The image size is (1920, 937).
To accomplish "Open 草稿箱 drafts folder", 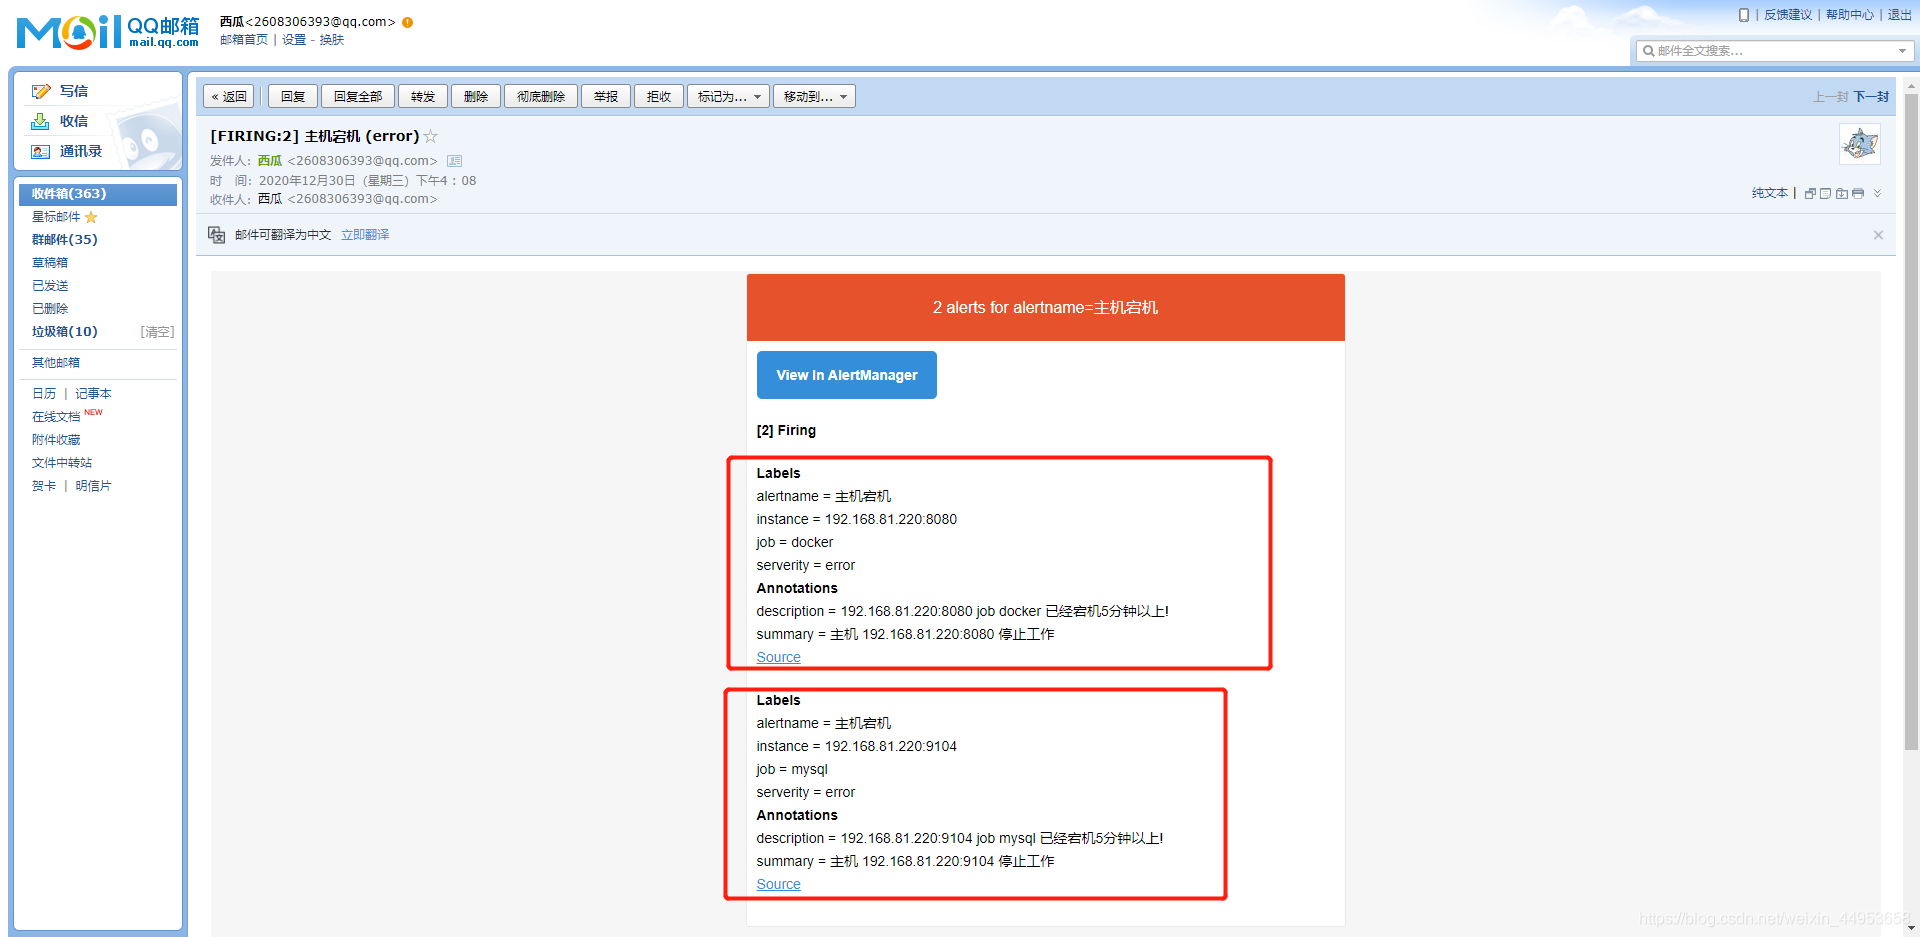I will pyautogui.click(x=50, y=263).
